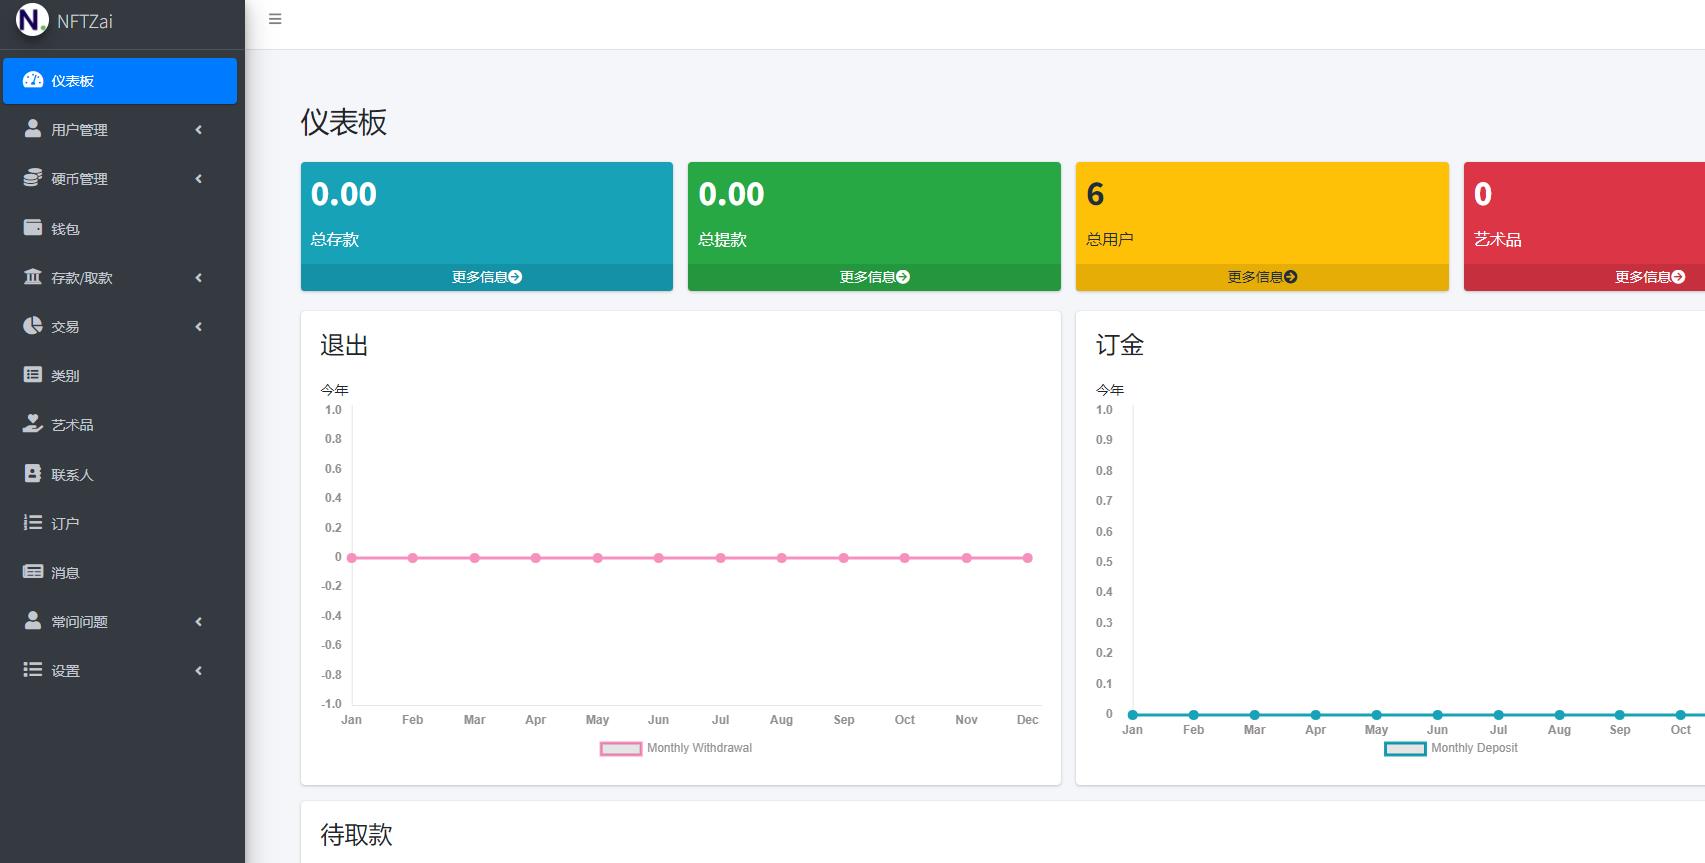The image size is (1705, 863).
Task: Expand the 设置 submenu arrow
Action: (199, 671)
